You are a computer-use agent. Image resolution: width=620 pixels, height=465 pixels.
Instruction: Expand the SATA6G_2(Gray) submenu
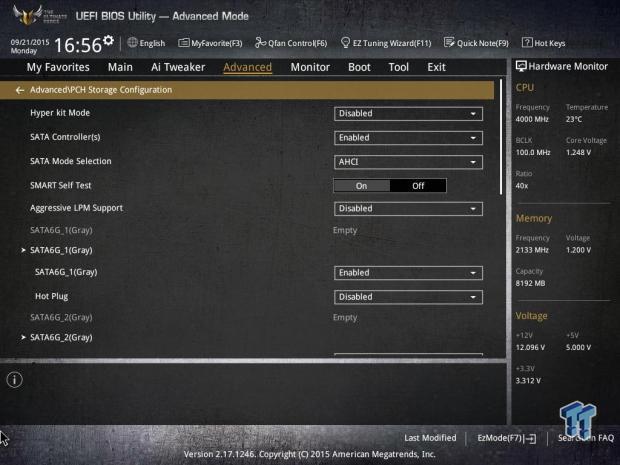pyautogui.click(x=60, y=338)
